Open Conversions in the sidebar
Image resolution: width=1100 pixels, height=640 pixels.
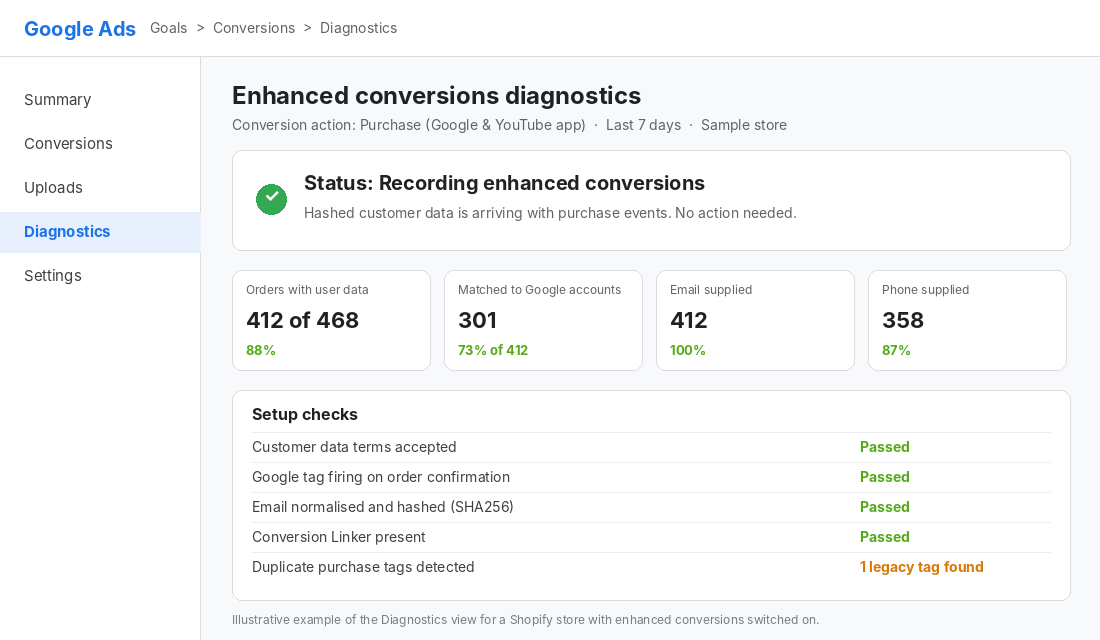pyautogui.click(x=100, y=144)
